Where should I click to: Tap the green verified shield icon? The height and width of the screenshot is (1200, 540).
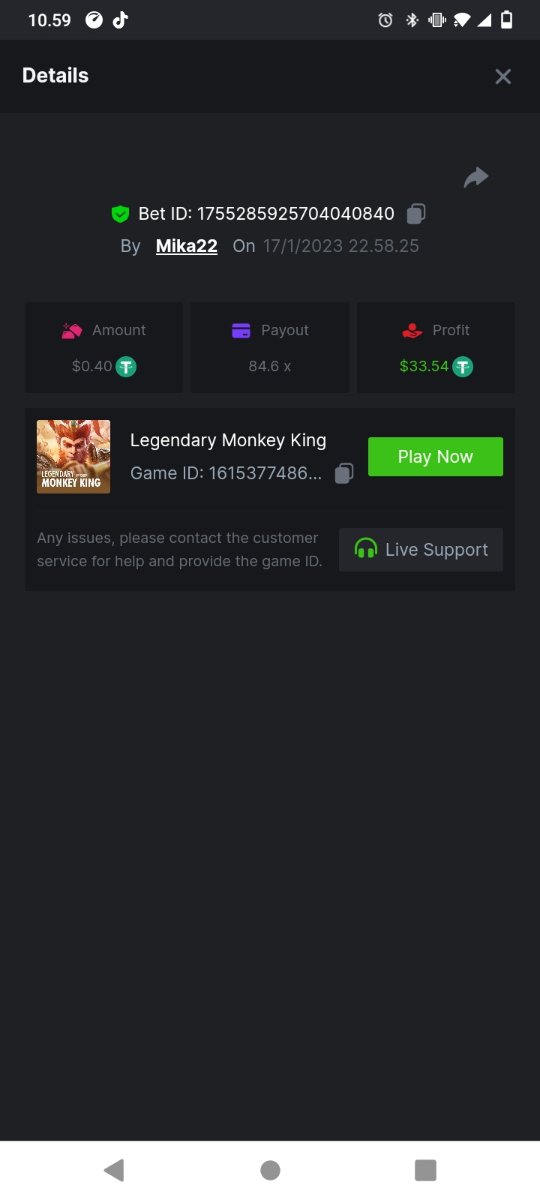coord(120,214)
